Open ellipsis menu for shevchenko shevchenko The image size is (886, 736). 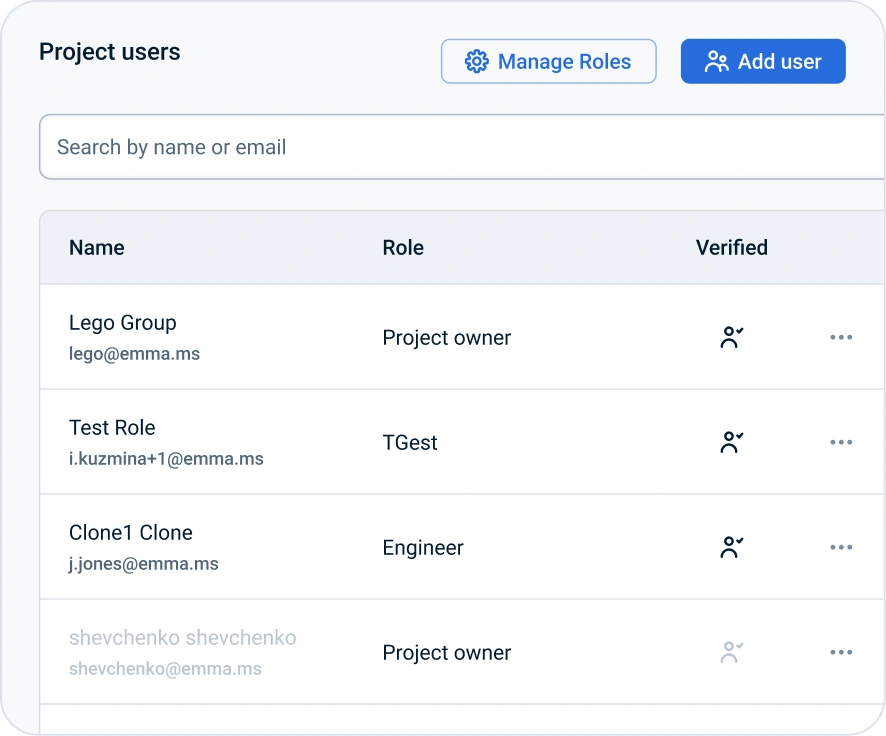coord(841,653)
